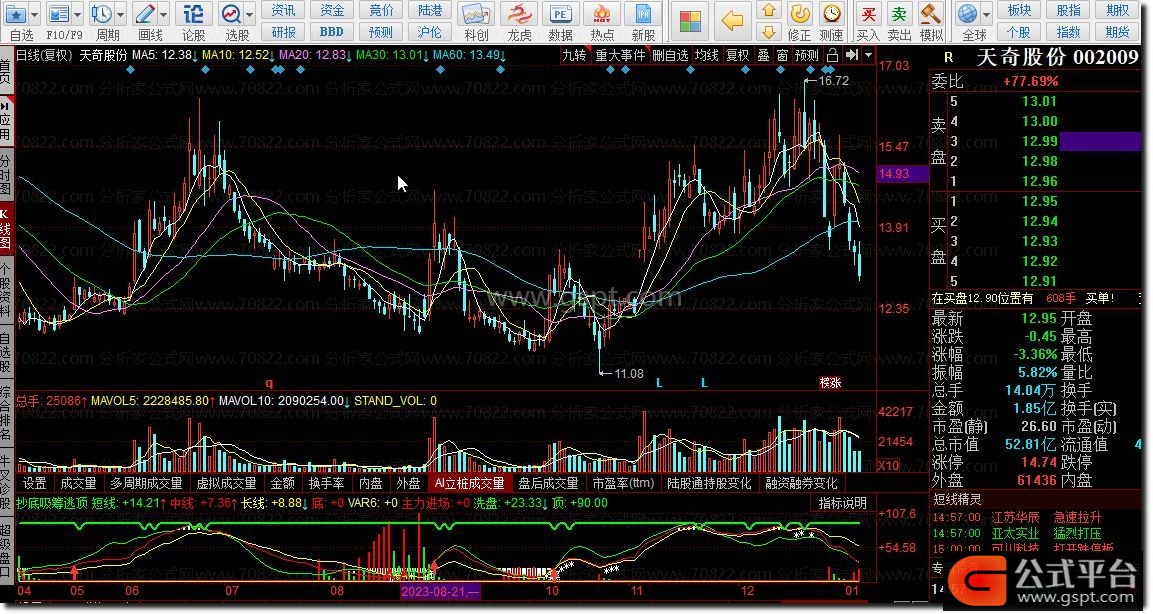Select the AI立桩成交量 indicator tab
This screenshot has width=1153, height=614.
[469, 483]
